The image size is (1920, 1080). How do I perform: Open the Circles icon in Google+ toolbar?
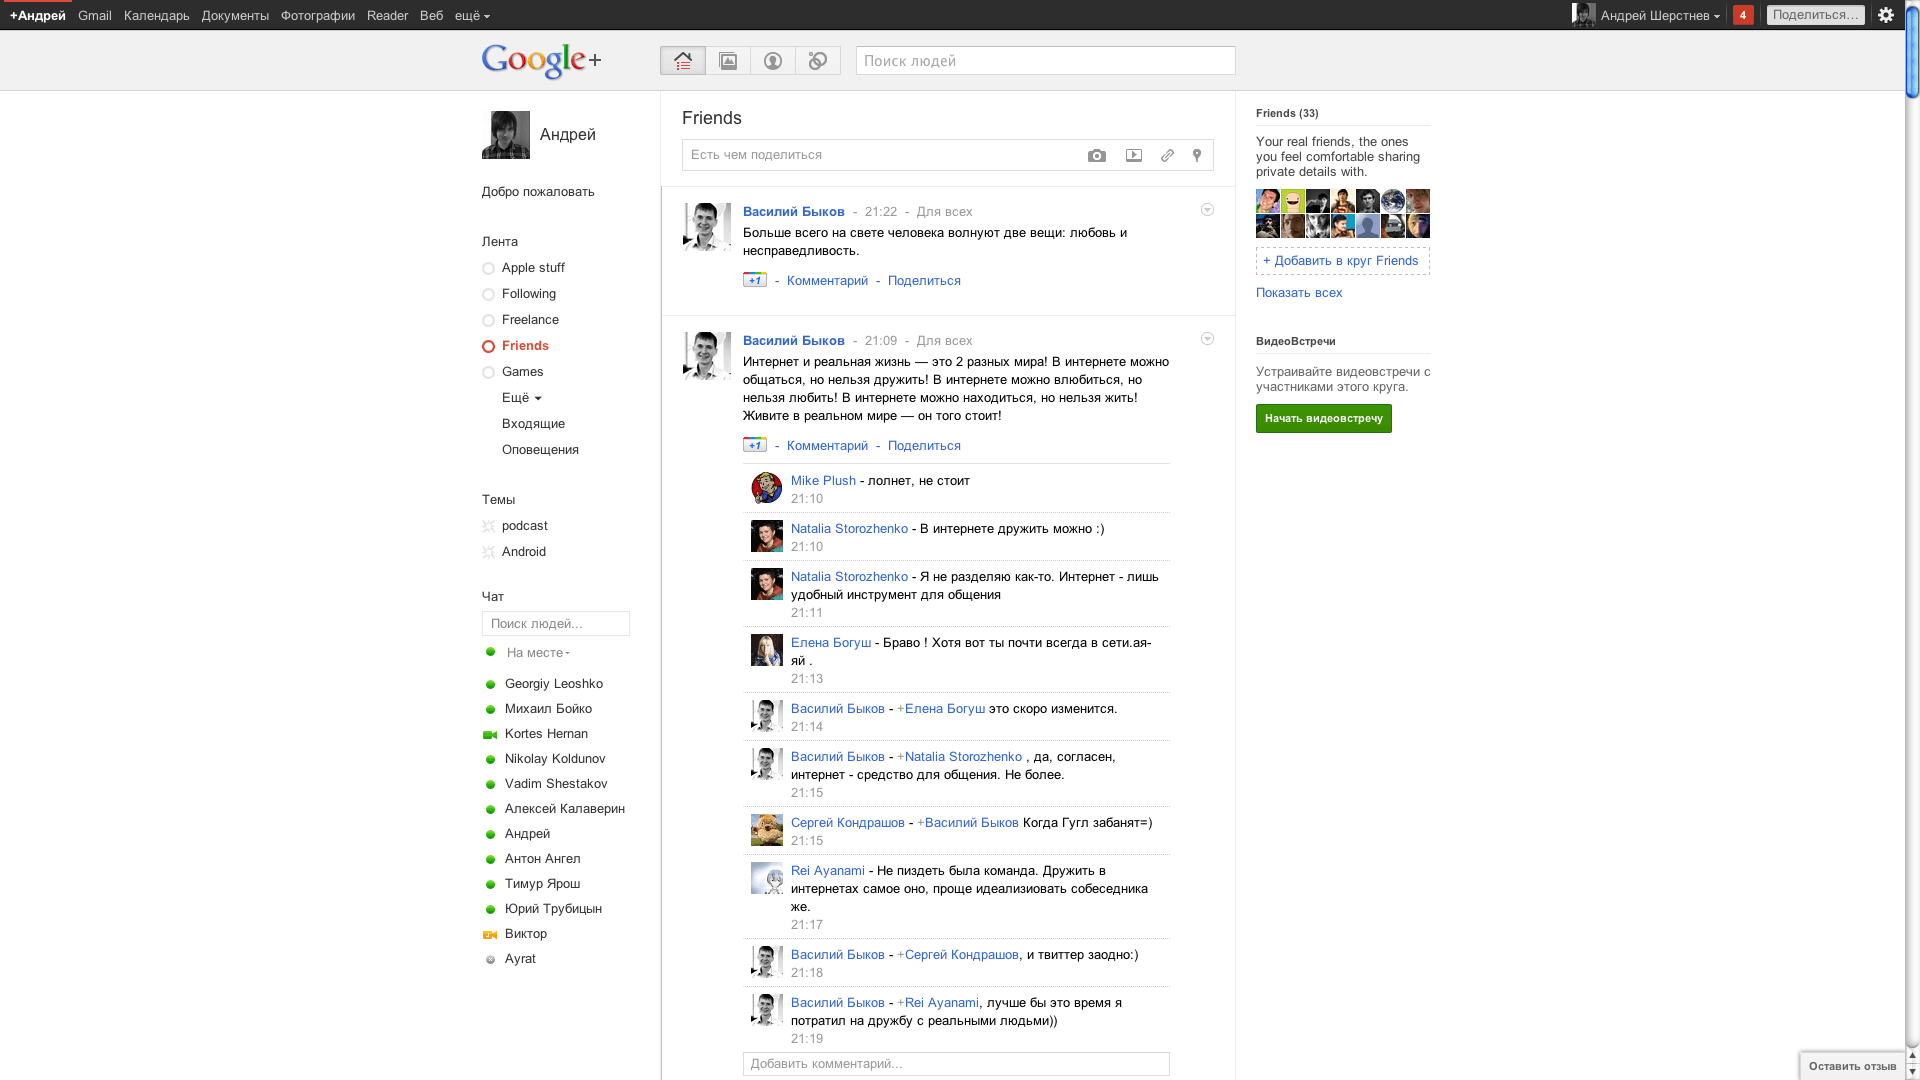point(818,61)
